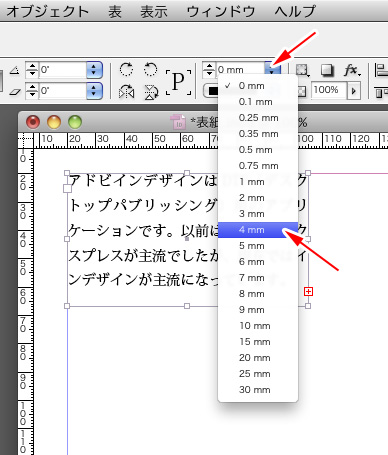388x455 pixels.
Task: Open the opacity 100% slider arrow
Action: [354, 90]
